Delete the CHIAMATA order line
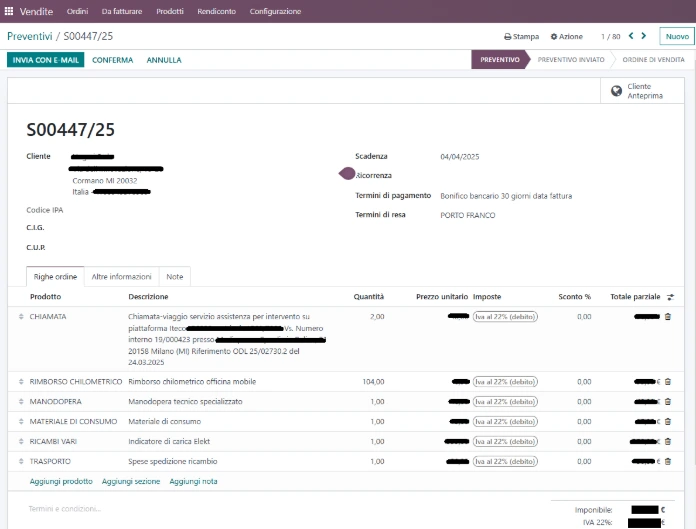This screenshot has width=696, height=529. [668, 316]
